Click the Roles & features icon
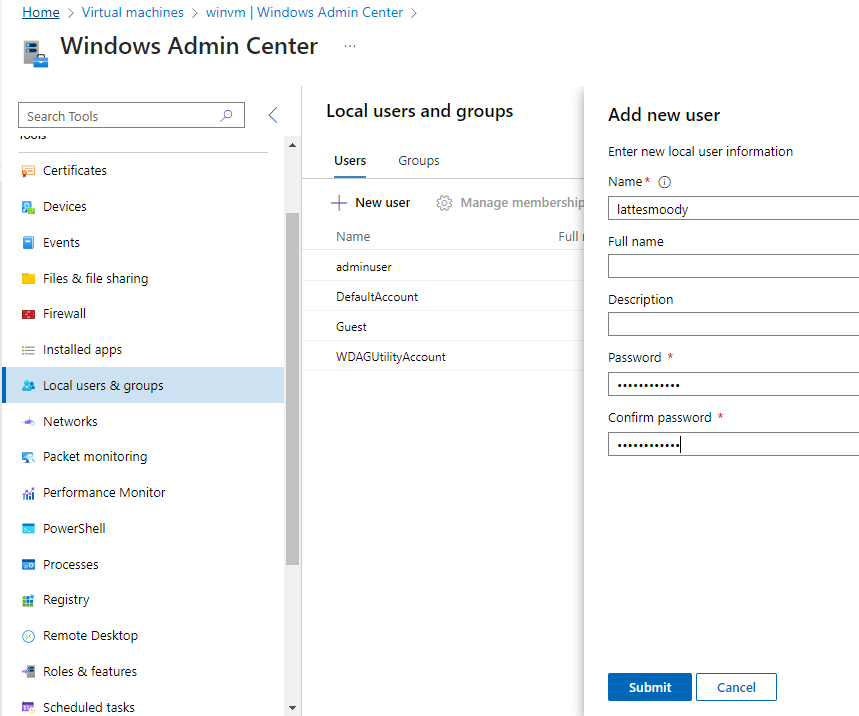Screen dimensions: 859x716 coord(28,672)
